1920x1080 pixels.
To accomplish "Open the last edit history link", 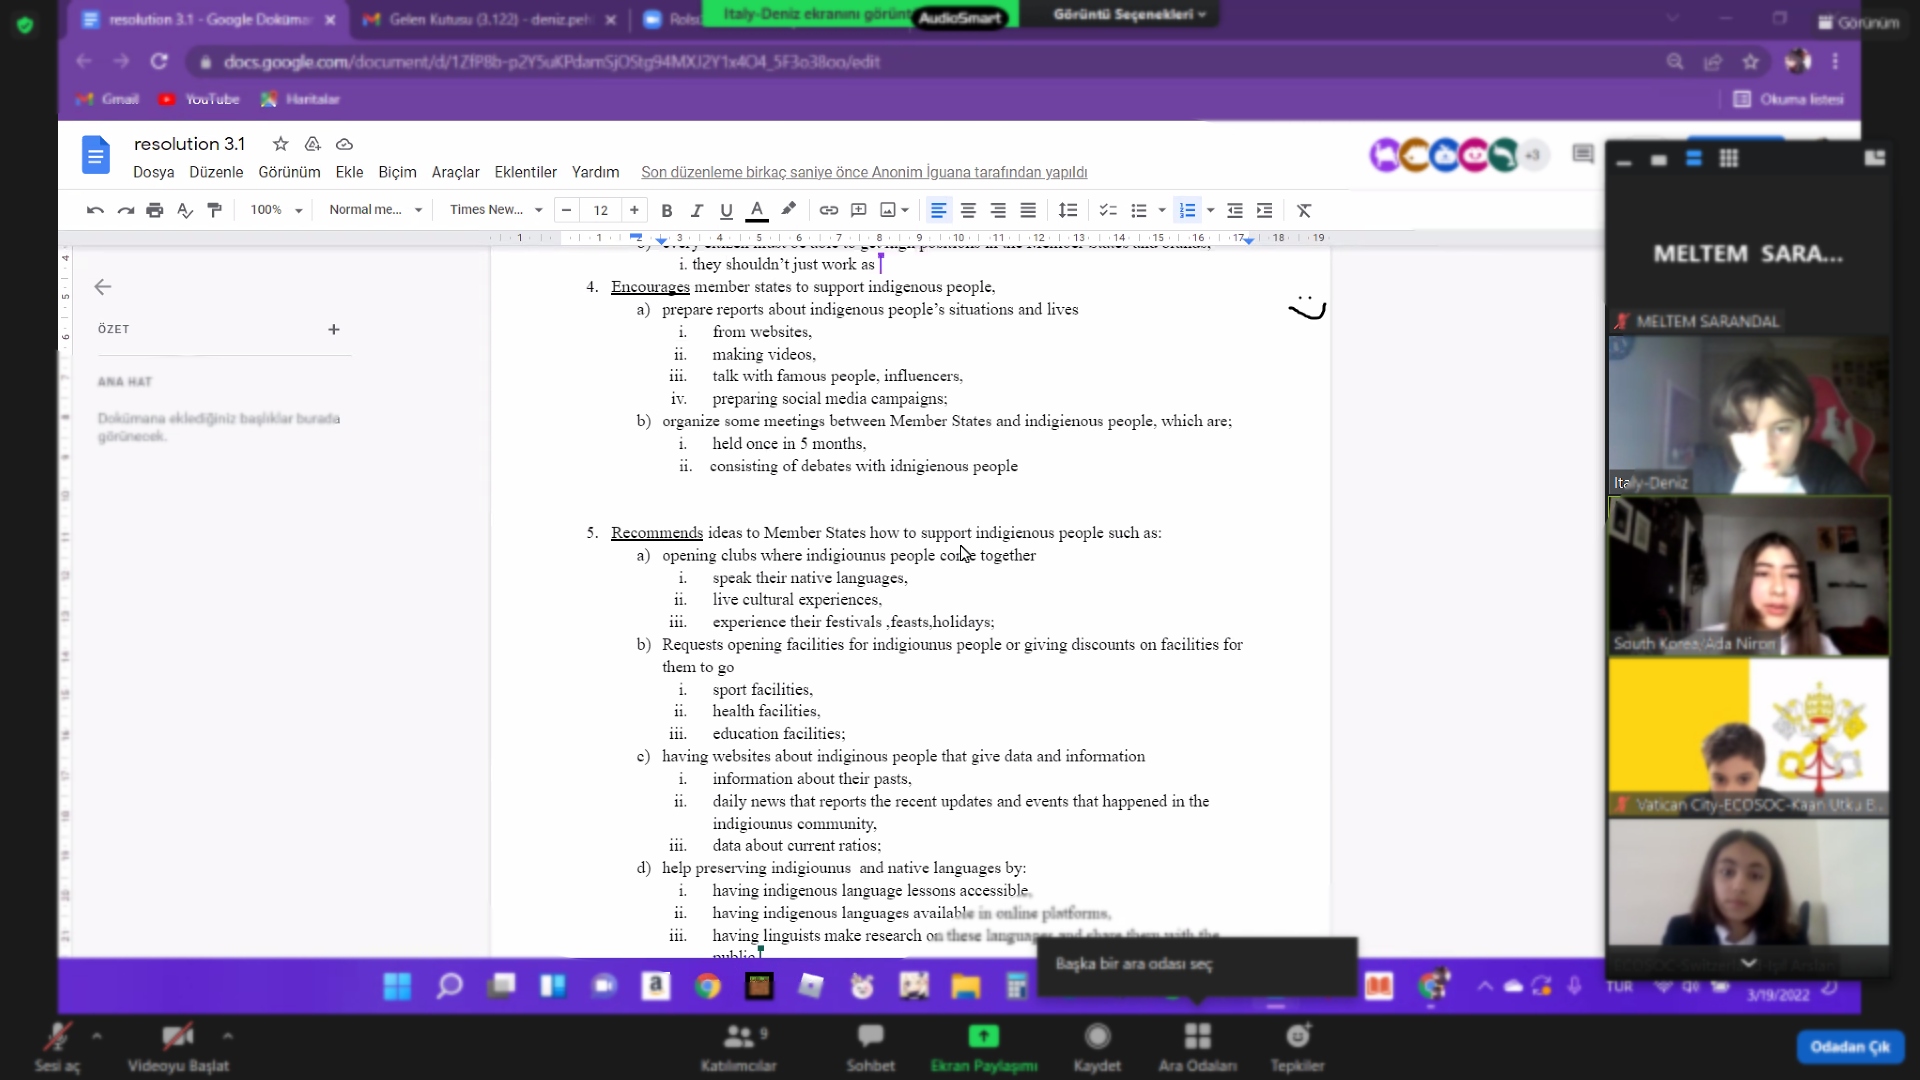I will click(x=864, y=172).
